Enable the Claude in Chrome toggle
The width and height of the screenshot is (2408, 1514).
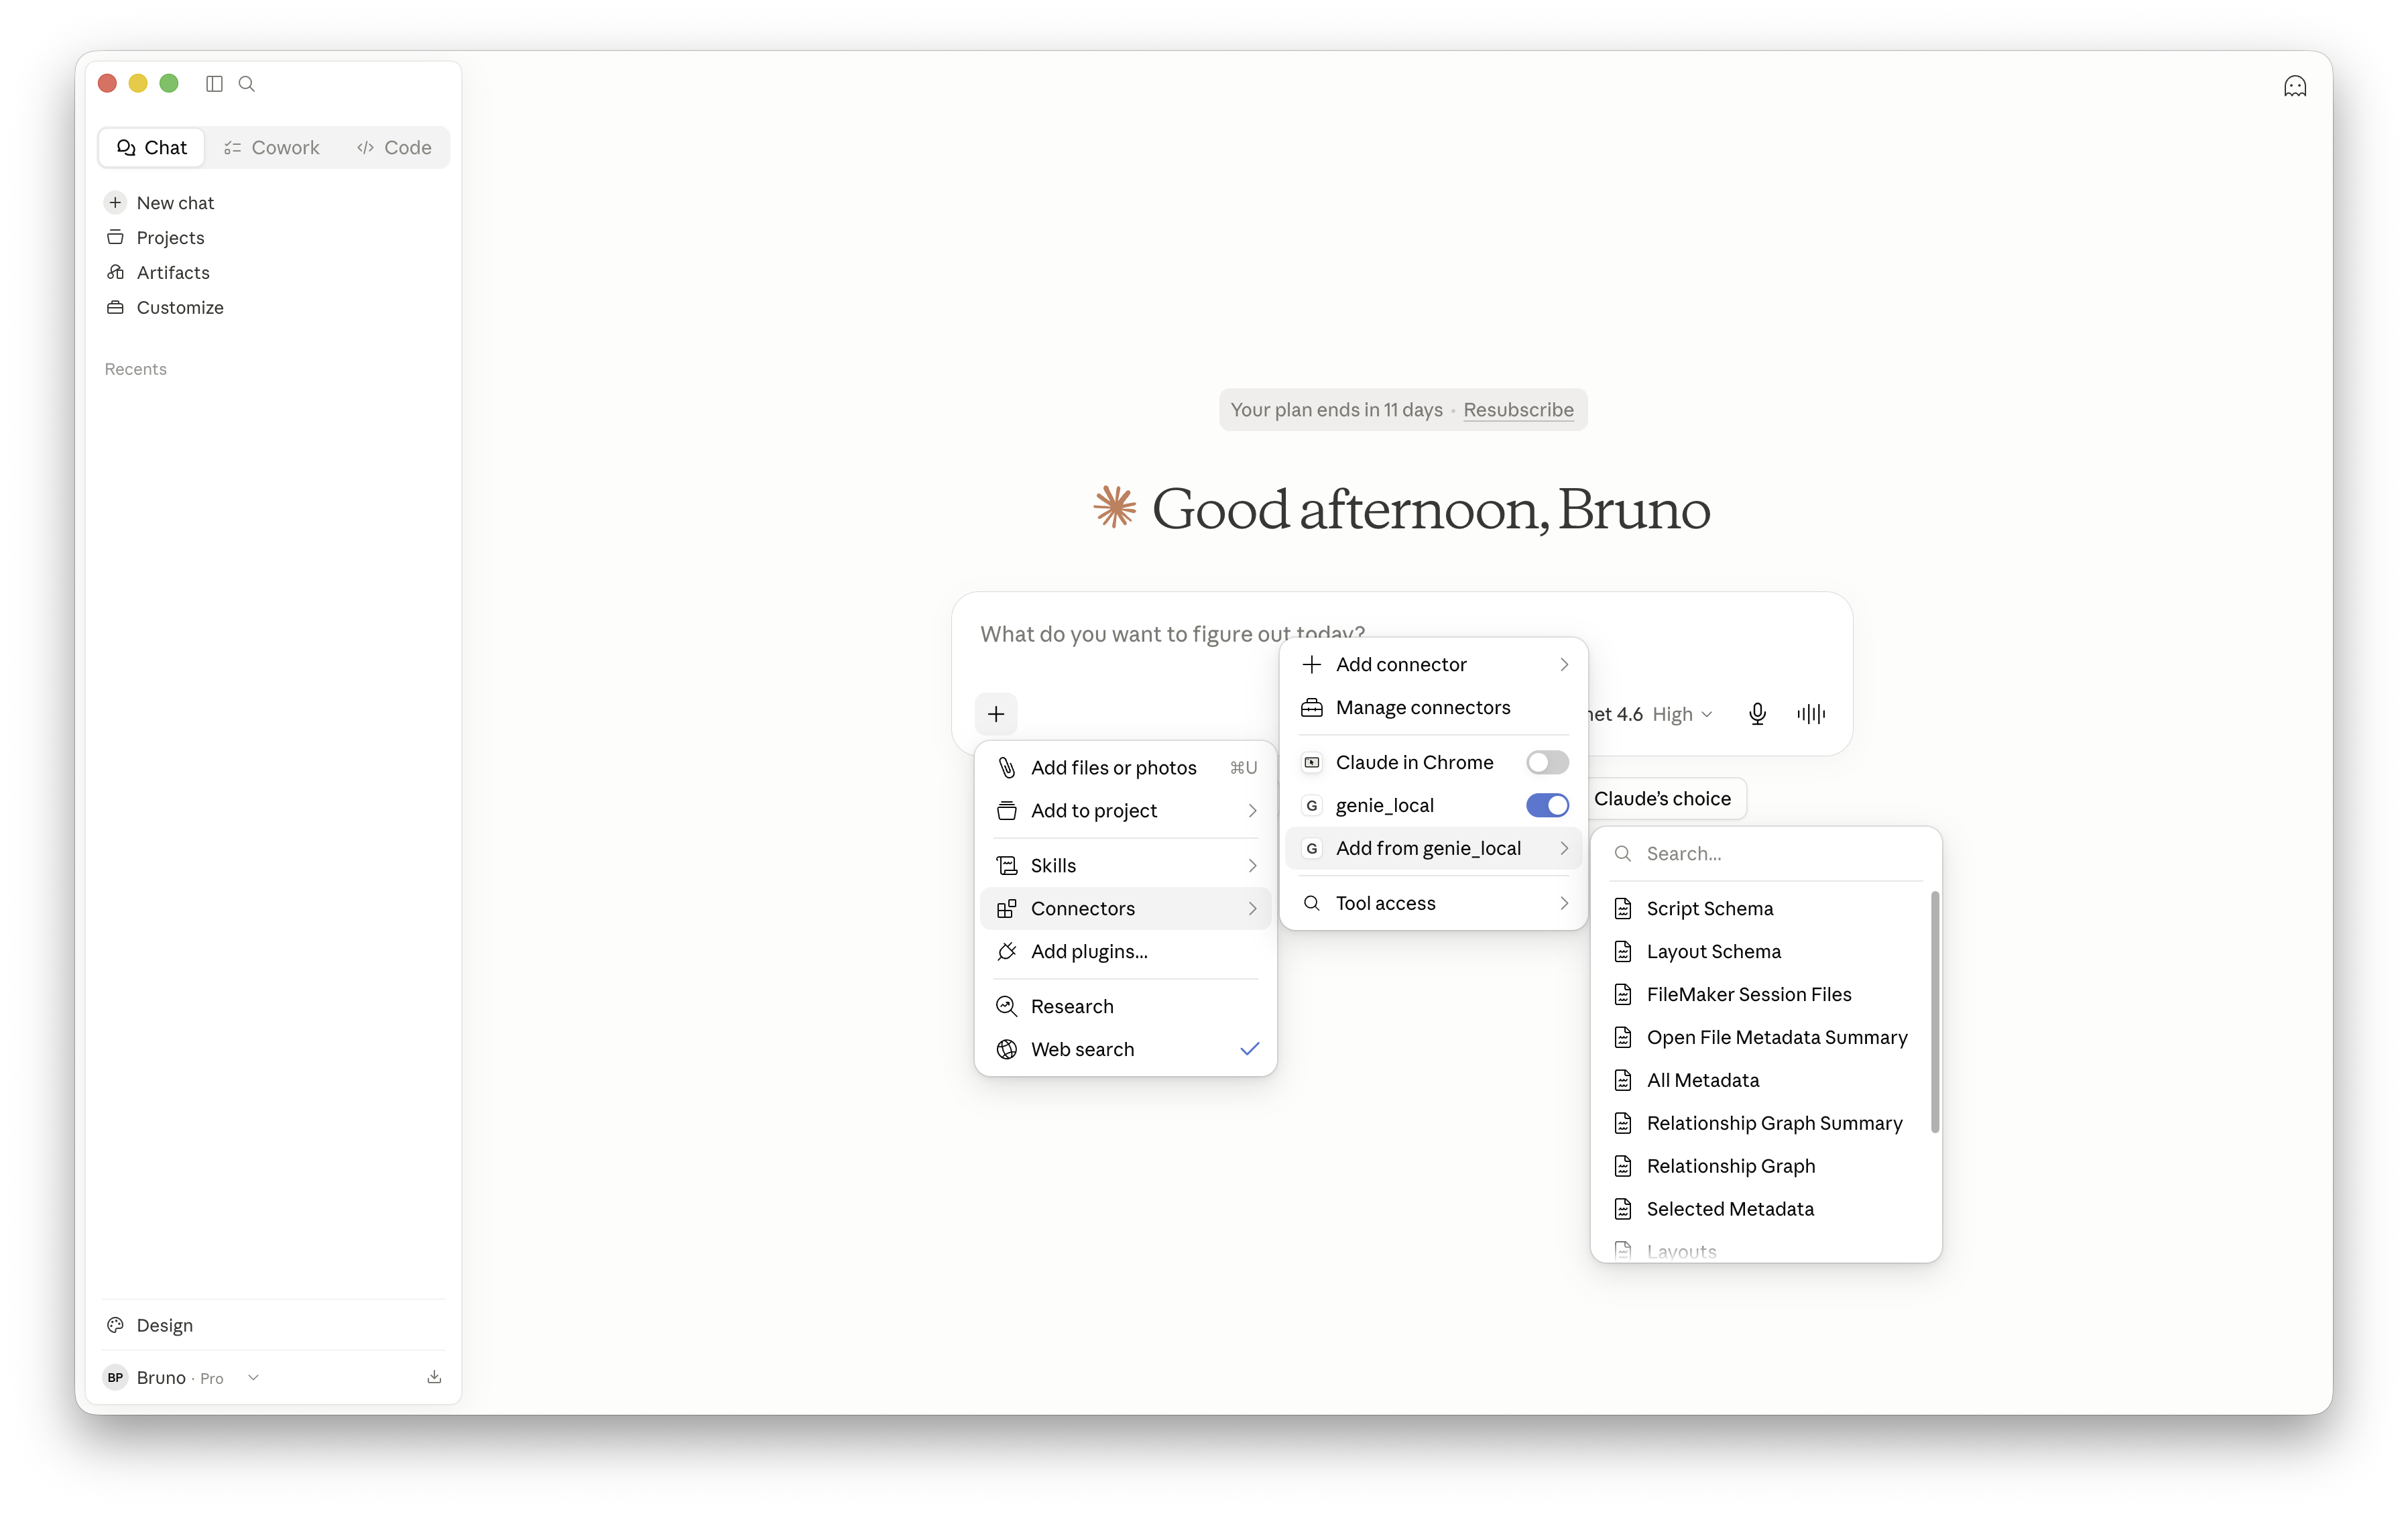[x=1547, y=763]
